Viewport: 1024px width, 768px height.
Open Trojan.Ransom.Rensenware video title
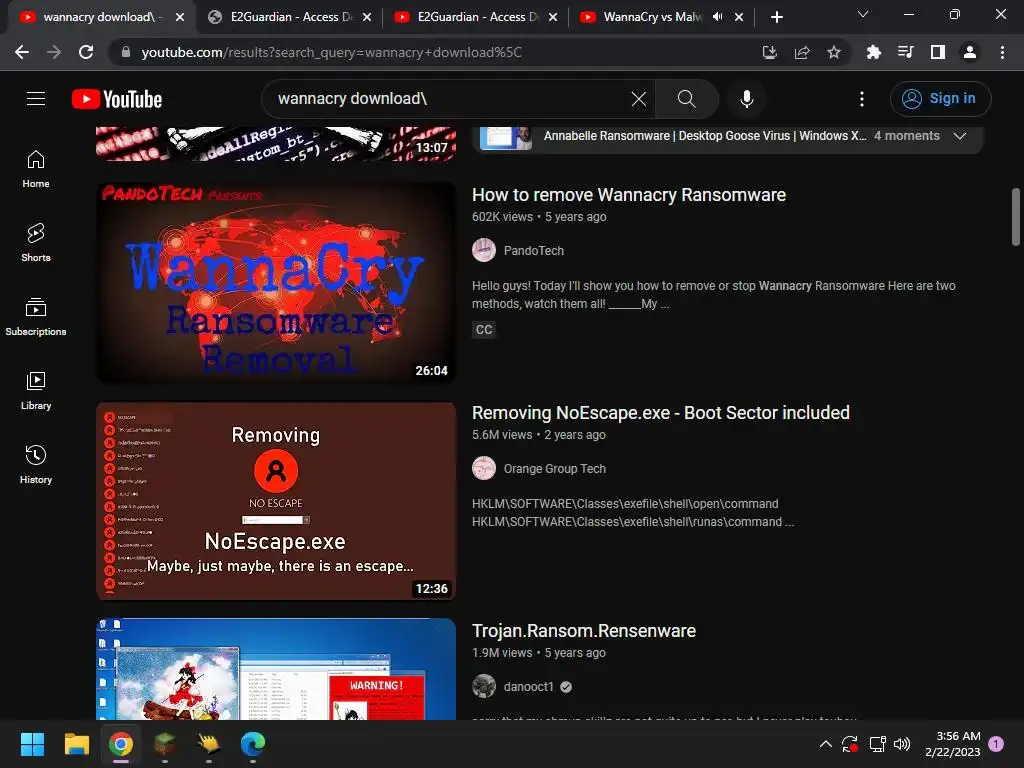[584, 631]
